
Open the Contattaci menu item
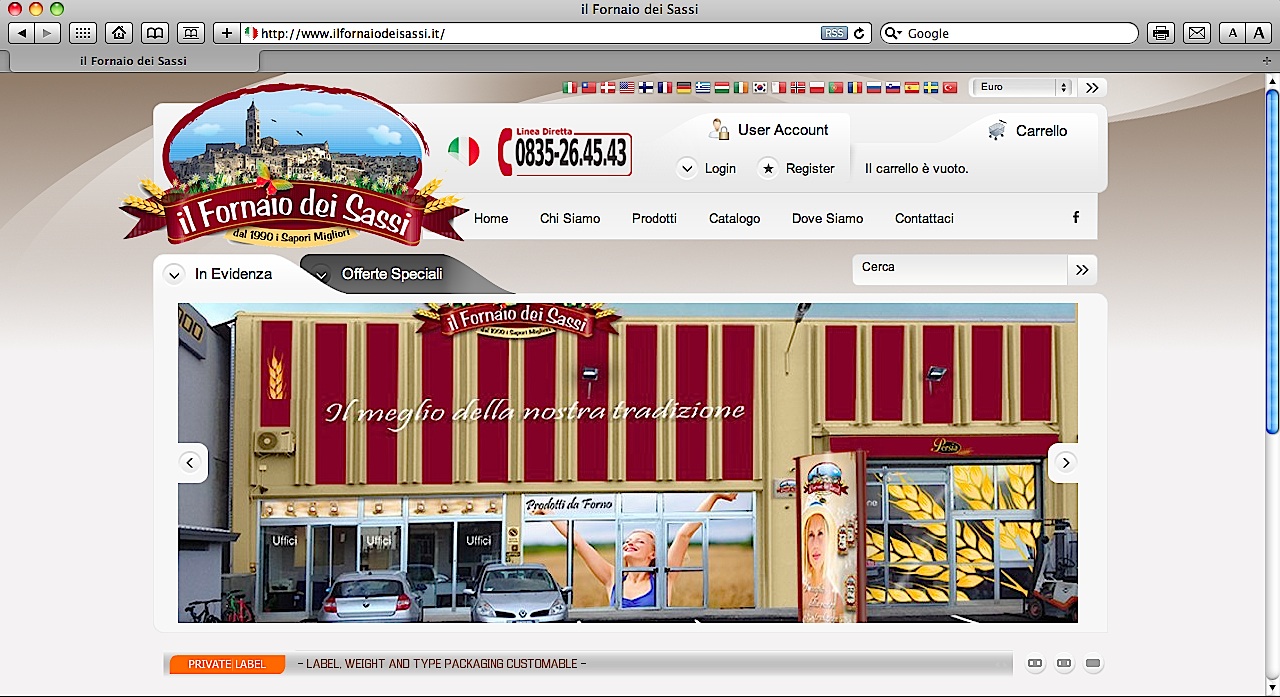tap(924, 218)
